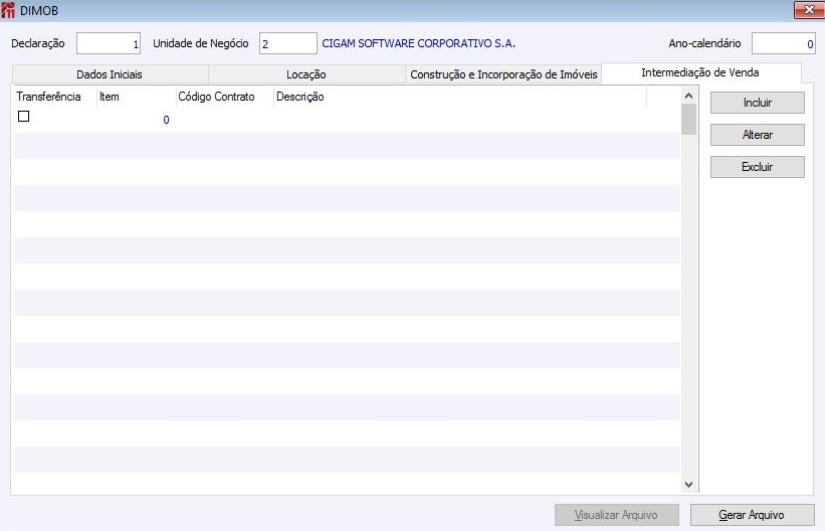Viewport: 825px width, 531px height.
Task: Select the Construção e Incorporação de Imóveis tab
Action: tap(504, 74)
